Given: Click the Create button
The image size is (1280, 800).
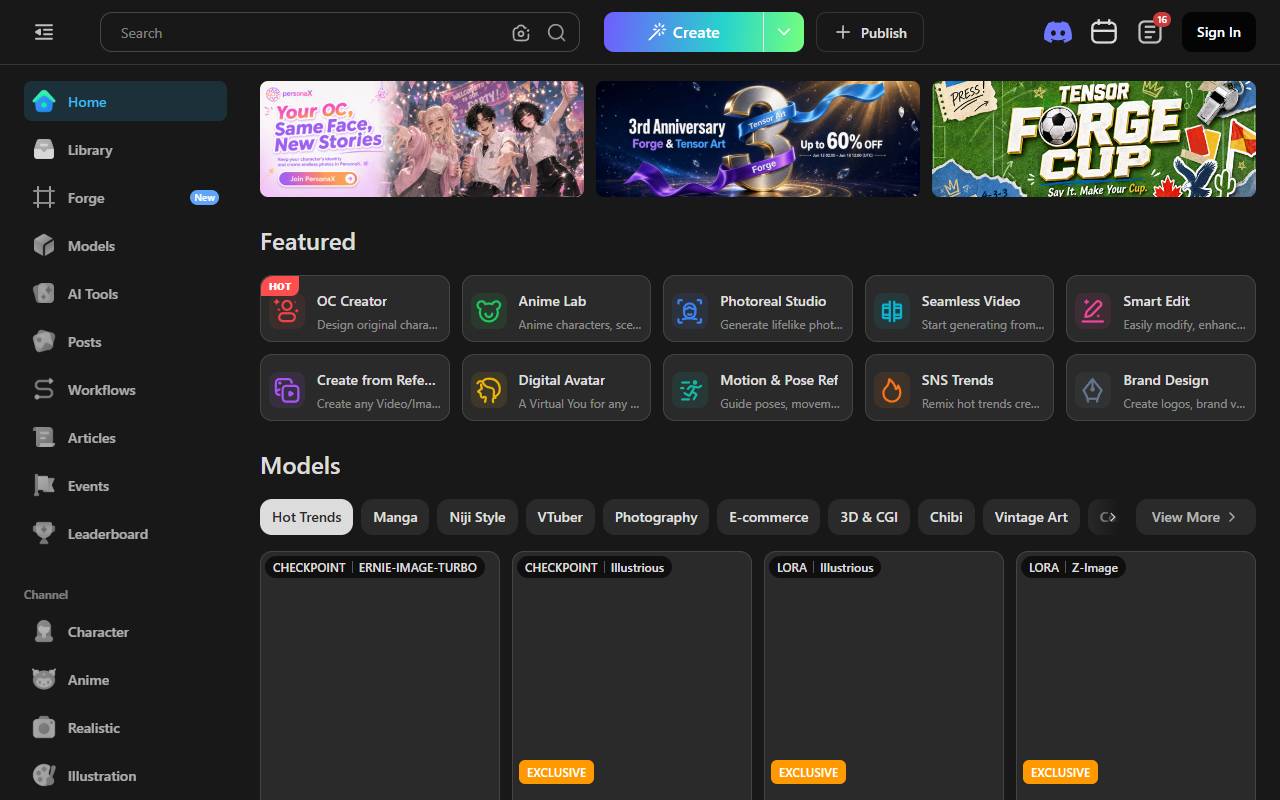Looking at the screenshot, I should (x=684, y=32).
